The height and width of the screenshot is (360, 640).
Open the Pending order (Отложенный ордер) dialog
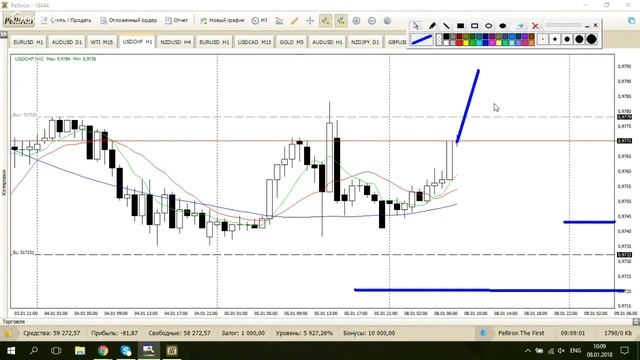[129, 20]
